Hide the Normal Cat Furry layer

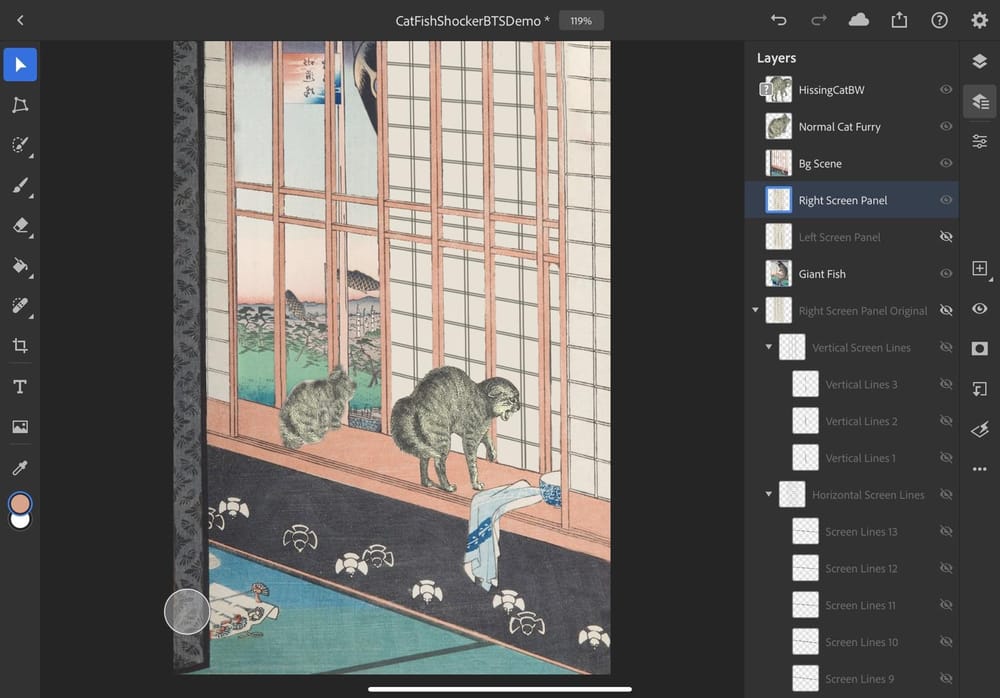coord(946,126)
